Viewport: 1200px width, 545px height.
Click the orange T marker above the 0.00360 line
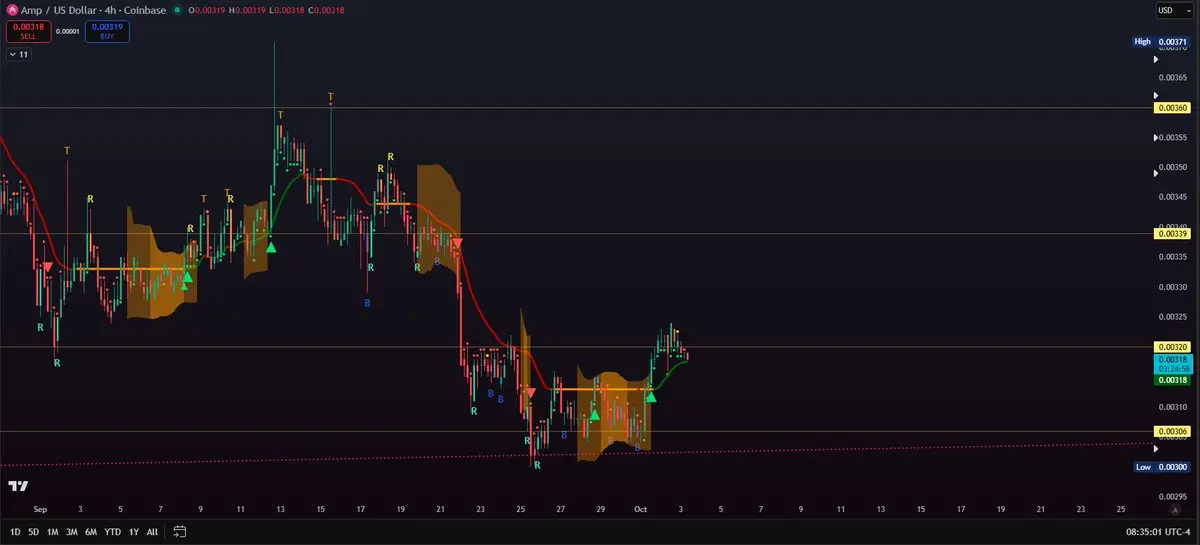(x=331, y=97)
